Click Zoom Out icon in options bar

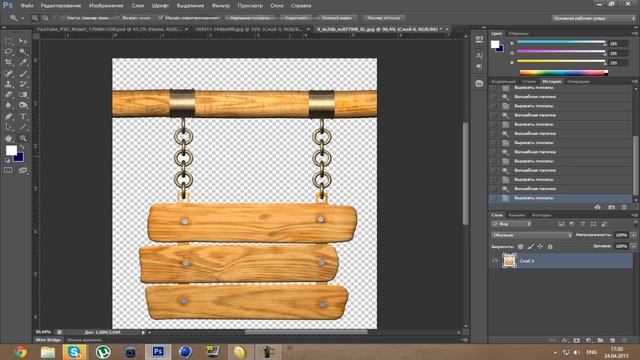[45, 18]
